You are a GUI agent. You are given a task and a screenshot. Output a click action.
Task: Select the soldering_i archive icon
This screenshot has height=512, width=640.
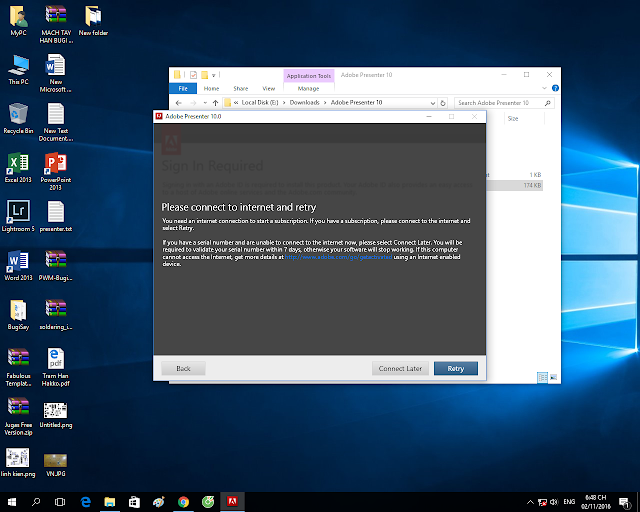point(56,315)
